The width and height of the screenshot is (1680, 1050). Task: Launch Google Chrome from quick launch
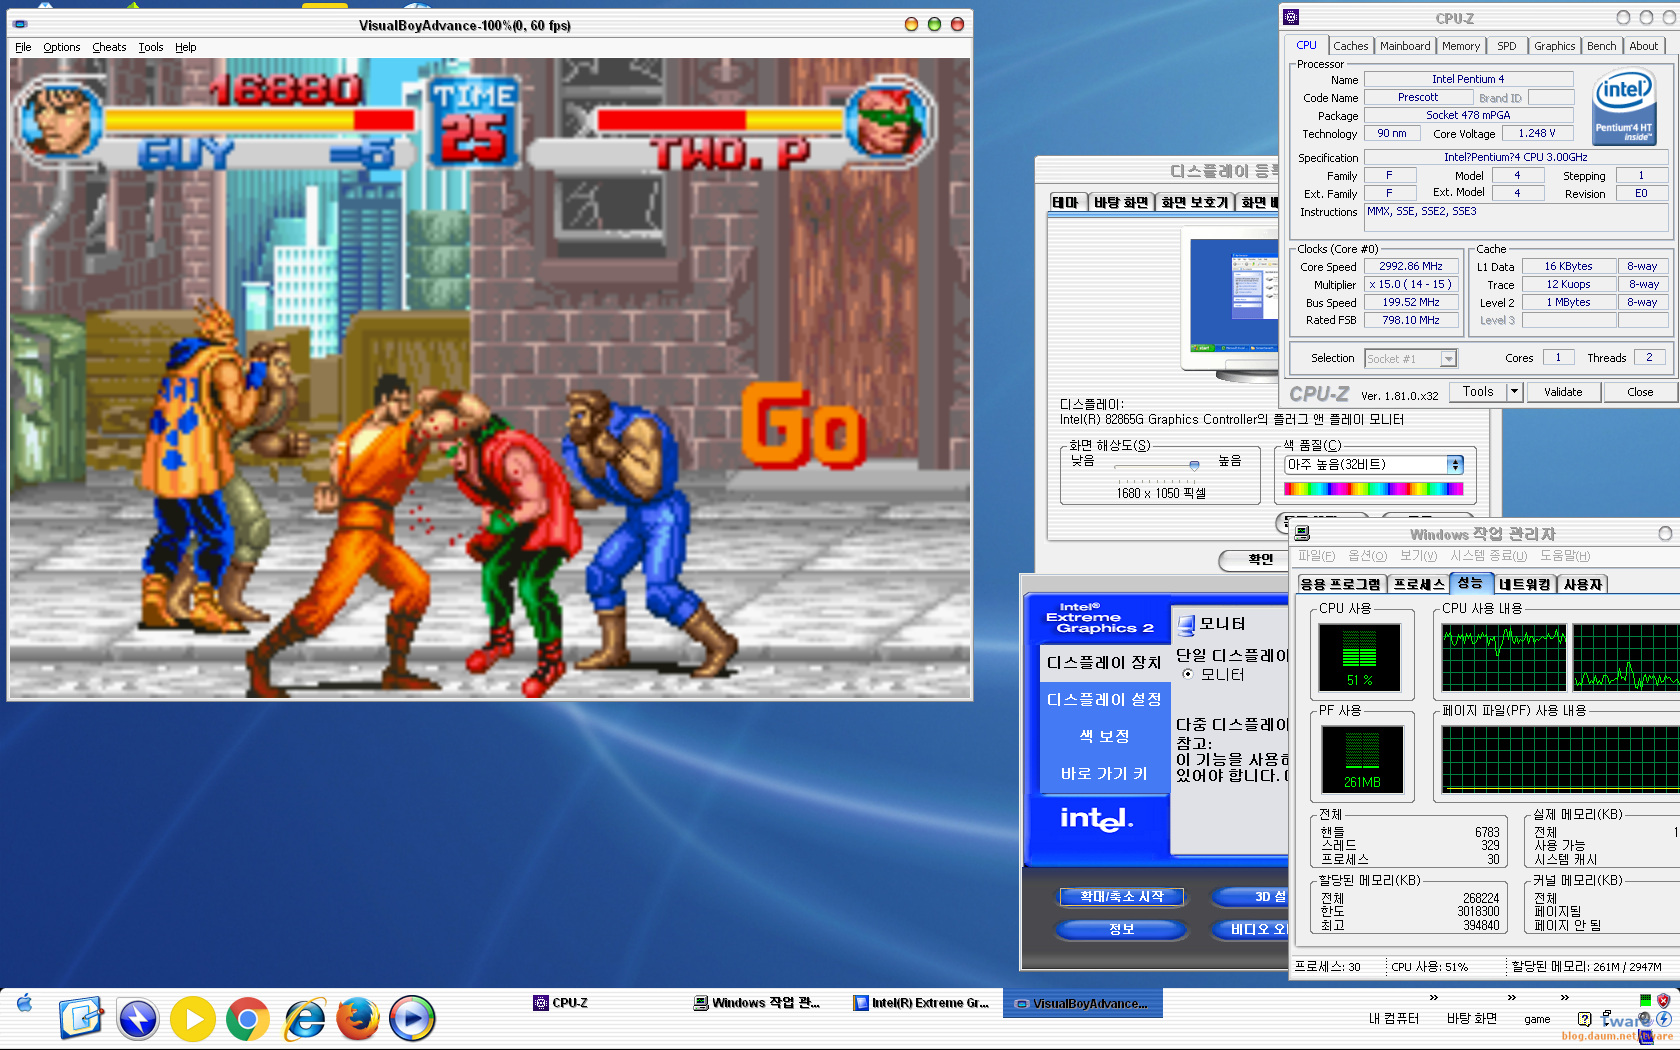247,1019
